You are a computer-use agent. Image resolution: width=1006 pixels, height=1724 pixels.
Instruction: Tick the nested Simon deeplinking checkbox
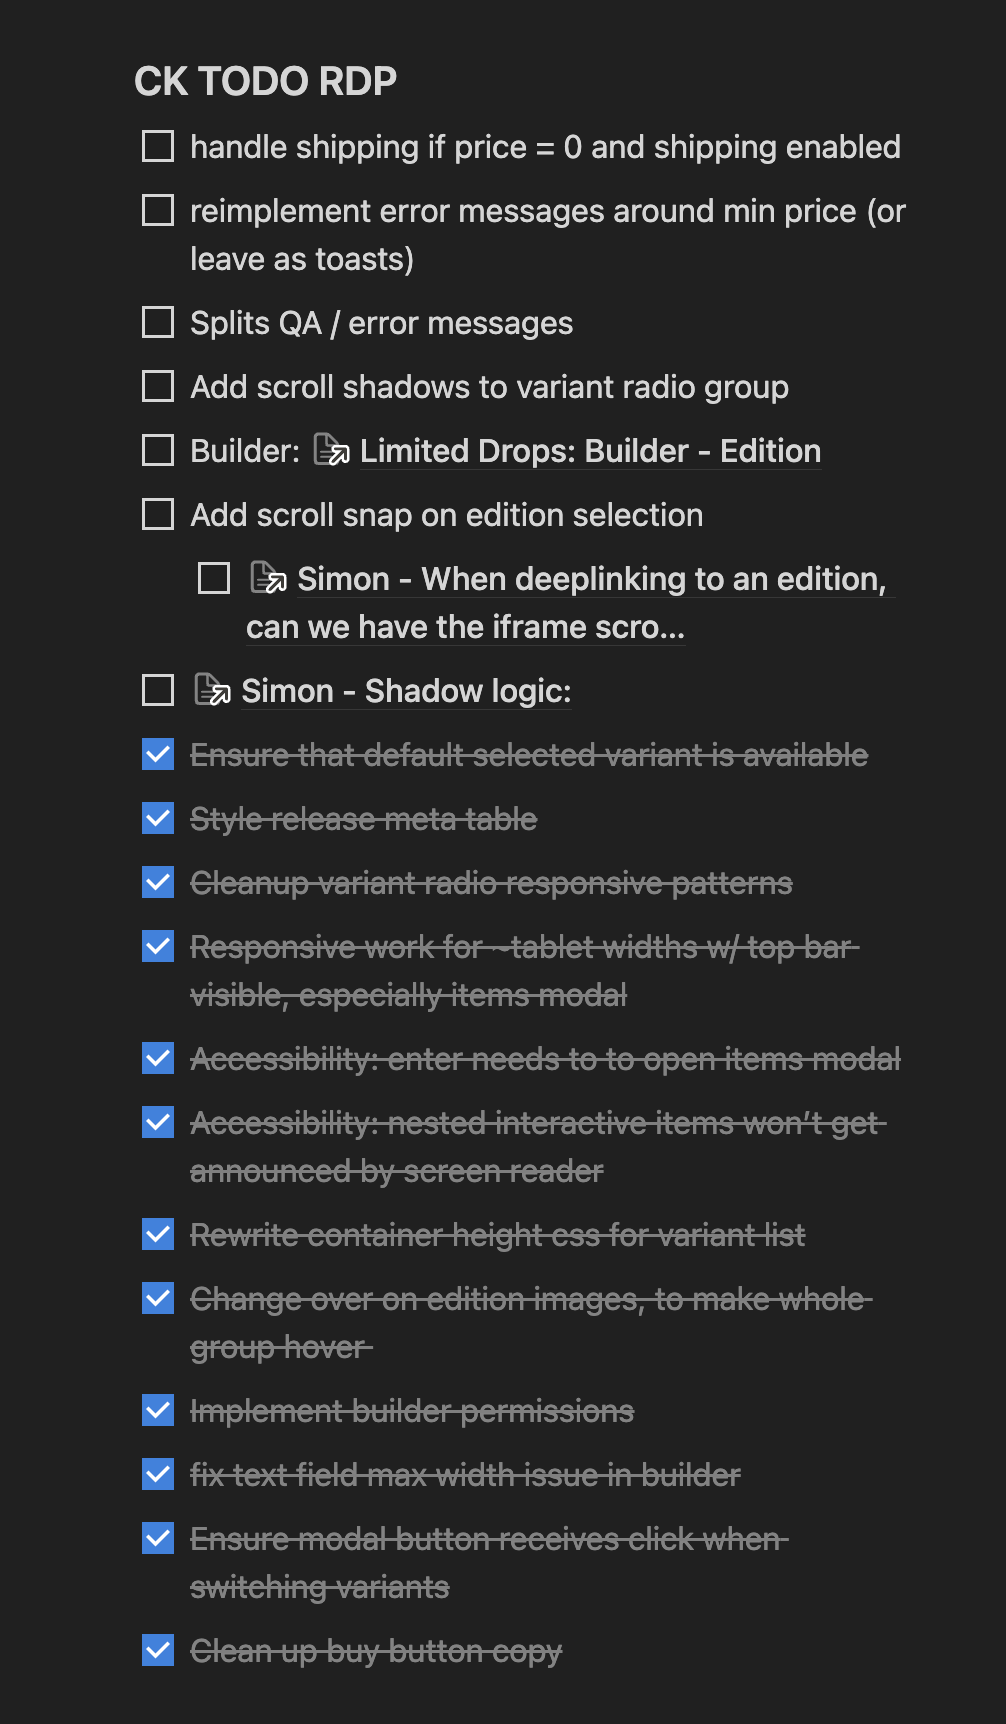tap(214, 579)
